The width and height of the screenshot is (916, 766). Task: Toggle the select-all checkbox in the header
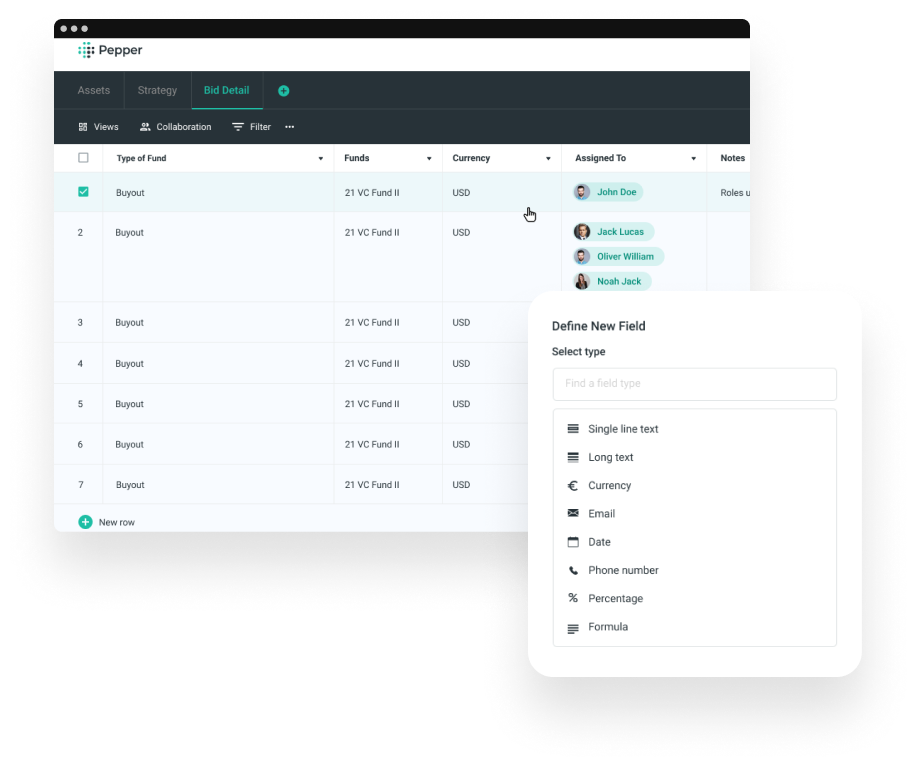(83, 158)
